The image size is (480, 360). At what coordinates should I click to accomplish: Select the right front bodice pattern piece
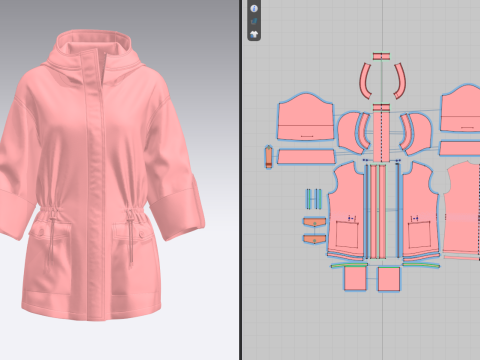coord(422,210)
